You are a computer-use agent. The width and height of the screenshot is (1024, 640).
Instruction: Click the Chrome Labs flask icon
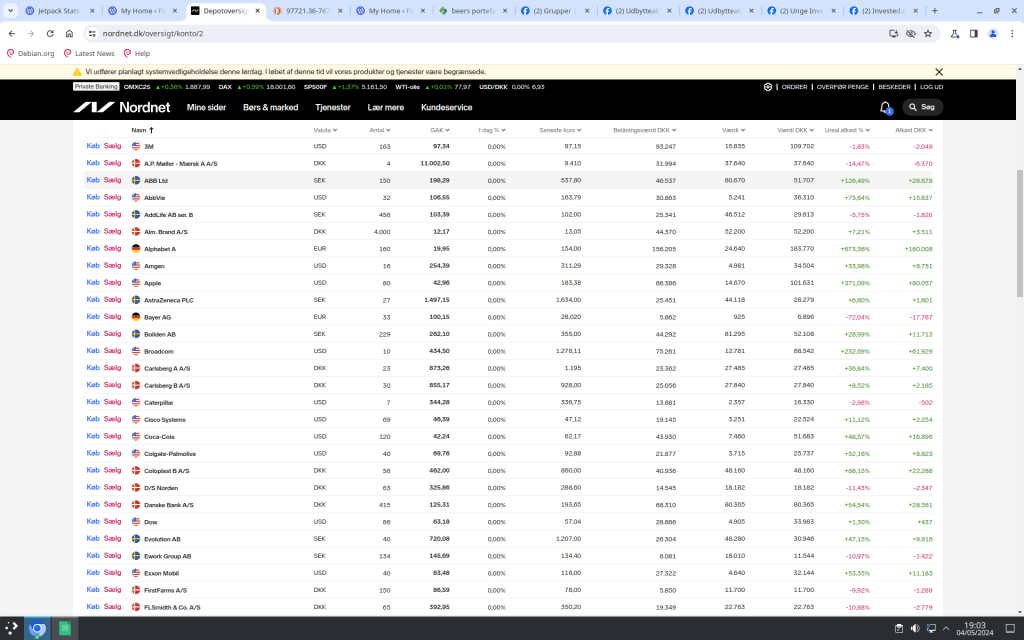tap(955, 33)
